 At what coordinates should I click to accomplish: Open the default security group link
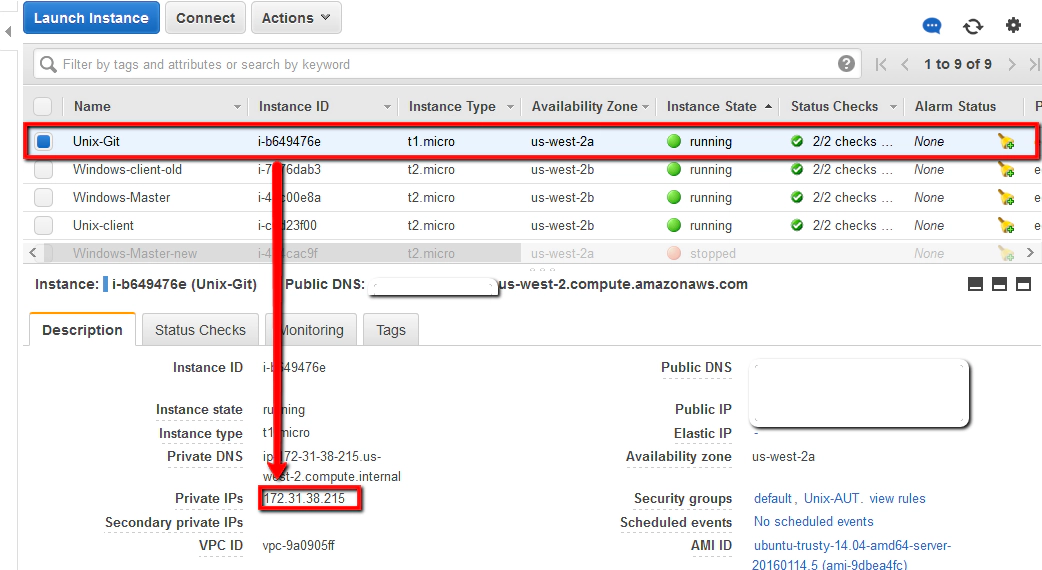(772, 498)
